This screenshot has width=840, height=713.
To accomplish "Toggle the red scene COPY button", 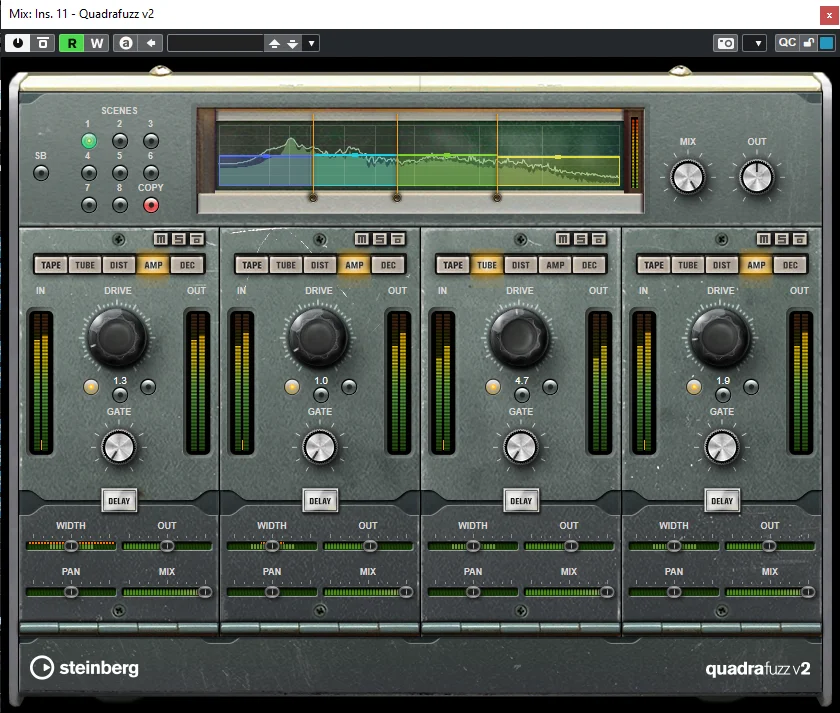I will tap(151, 205).
